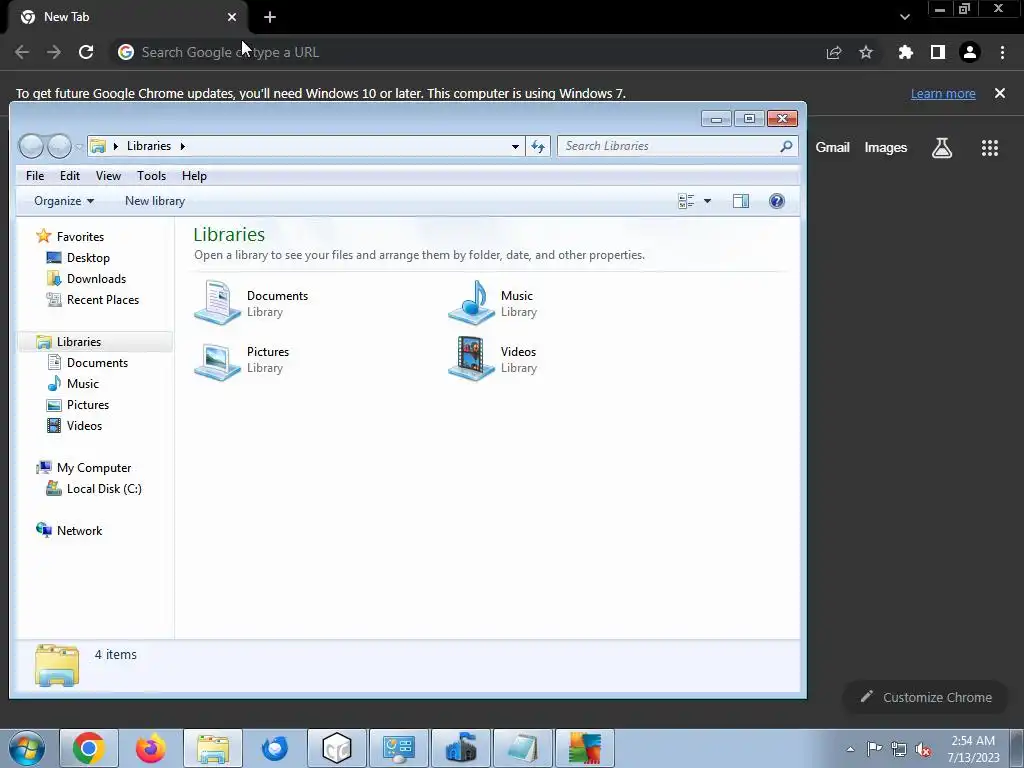1024x768 pixels.
Task: Click the muted volume tray icon
Action: coord(923,749)
